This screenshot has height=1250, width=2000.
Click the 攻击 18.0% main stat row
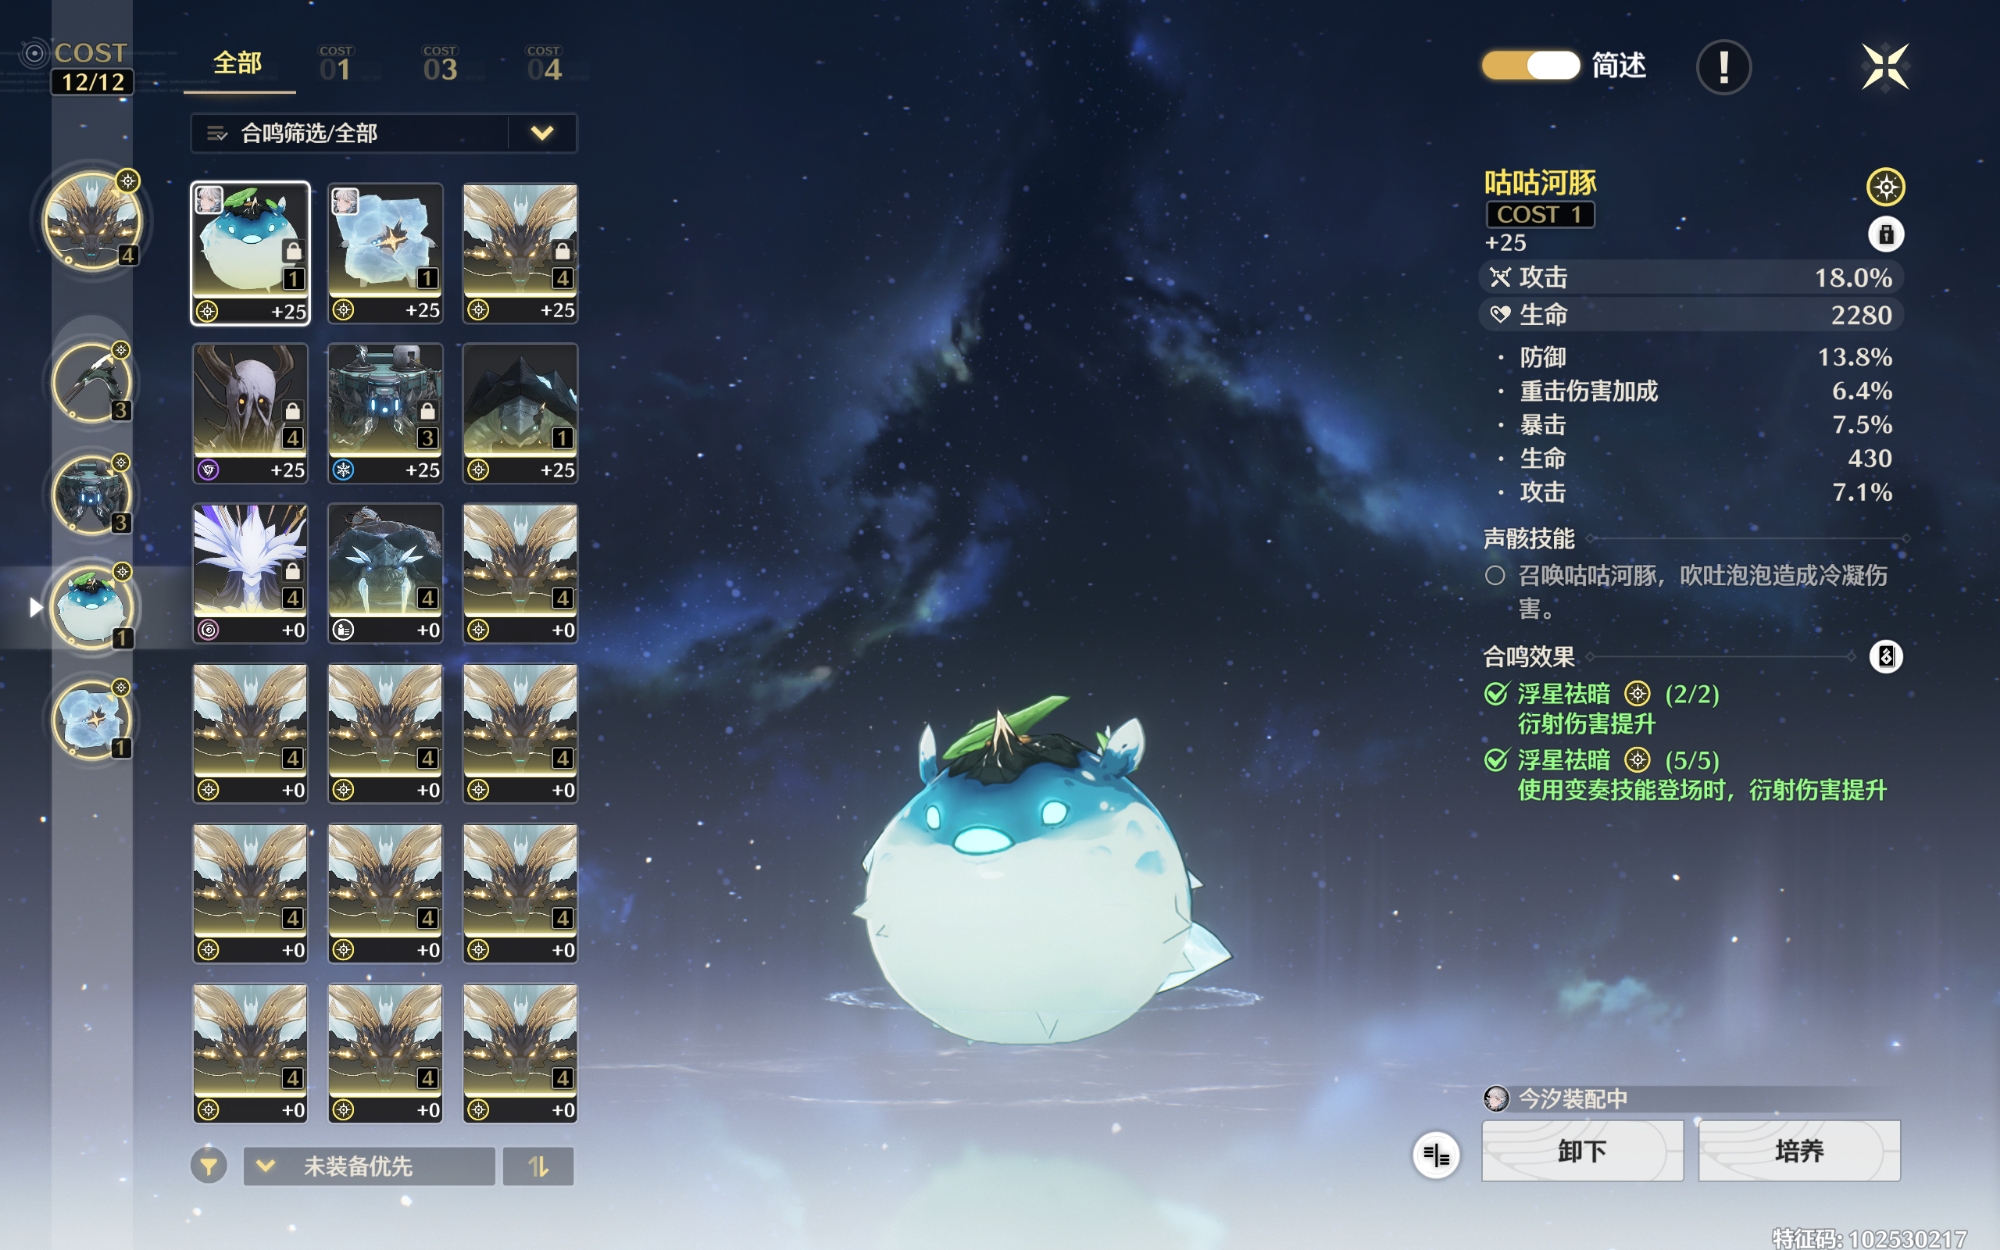click(1690, 277)
